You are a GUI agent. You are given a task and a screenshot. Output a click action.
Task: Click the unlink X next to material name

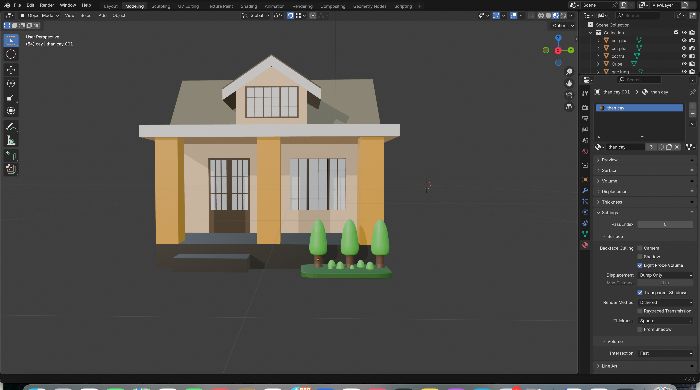[677, 147]
